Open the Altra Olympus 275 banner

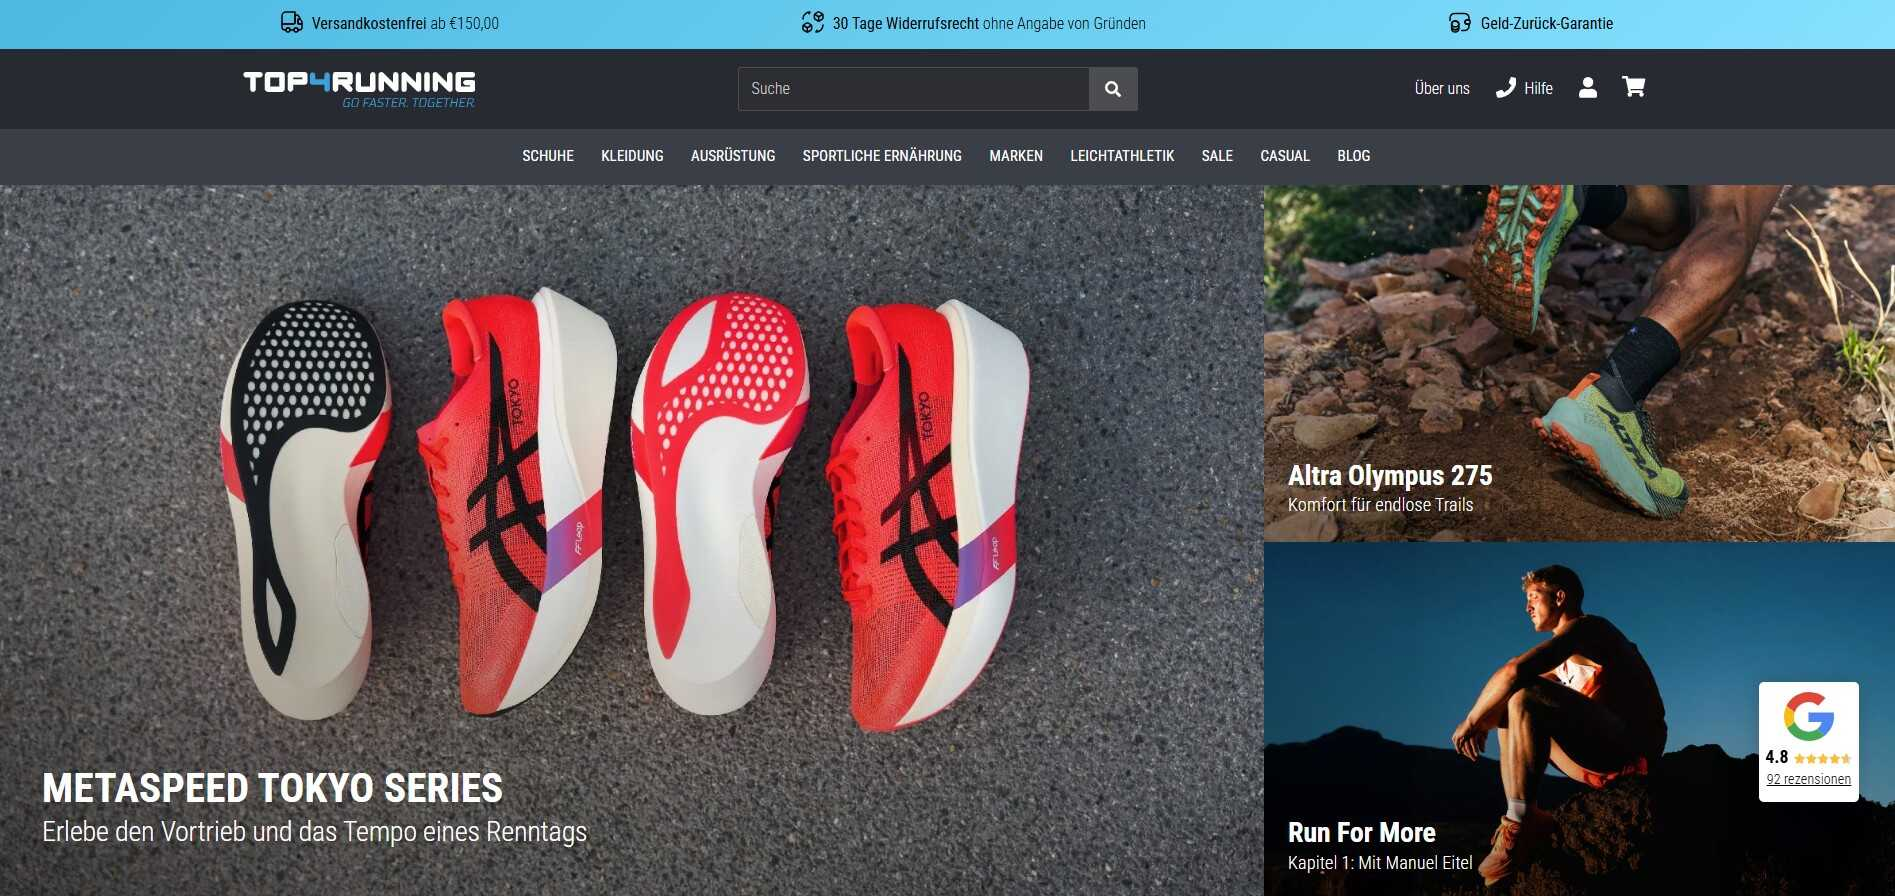[x=1579, y=364]
